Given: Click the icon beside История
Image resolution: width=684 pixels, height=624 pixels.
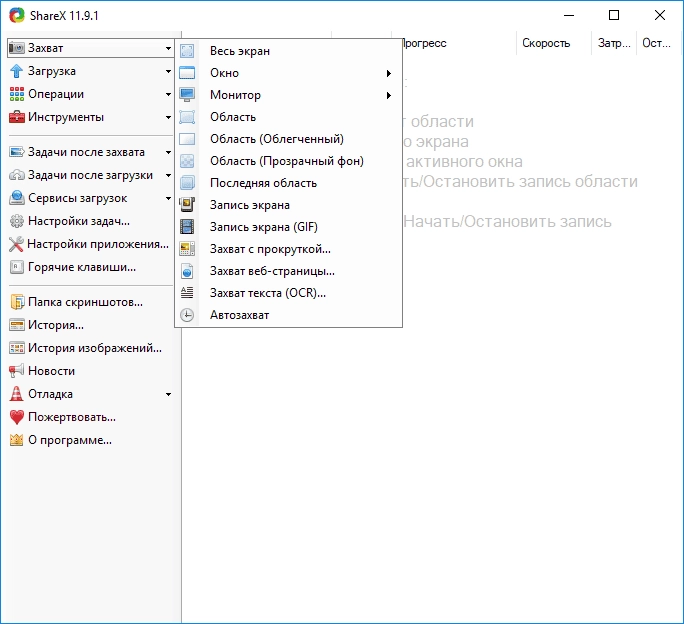Looking at the screenshot, I should click(x=17, y=325).
